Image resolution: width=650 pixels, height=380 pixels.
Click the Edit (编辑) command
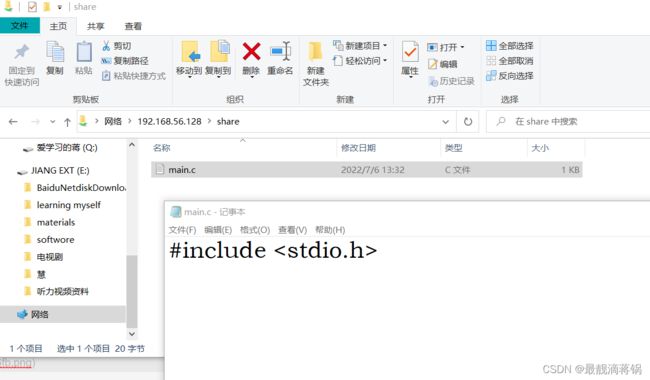443,64
